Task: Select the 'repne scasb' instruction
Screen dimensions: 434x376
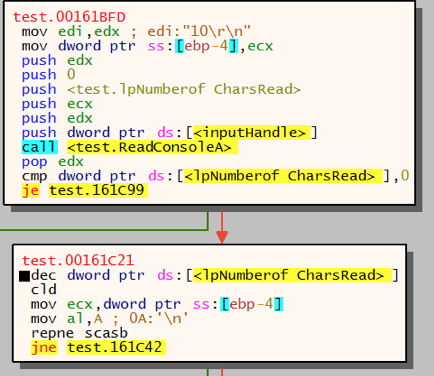Action: tap(79, 333)
